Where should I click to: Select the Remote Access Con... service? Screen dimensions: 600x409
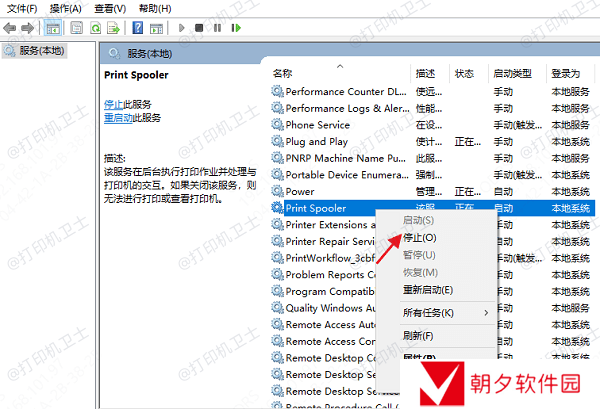click(x=323, y=341)
